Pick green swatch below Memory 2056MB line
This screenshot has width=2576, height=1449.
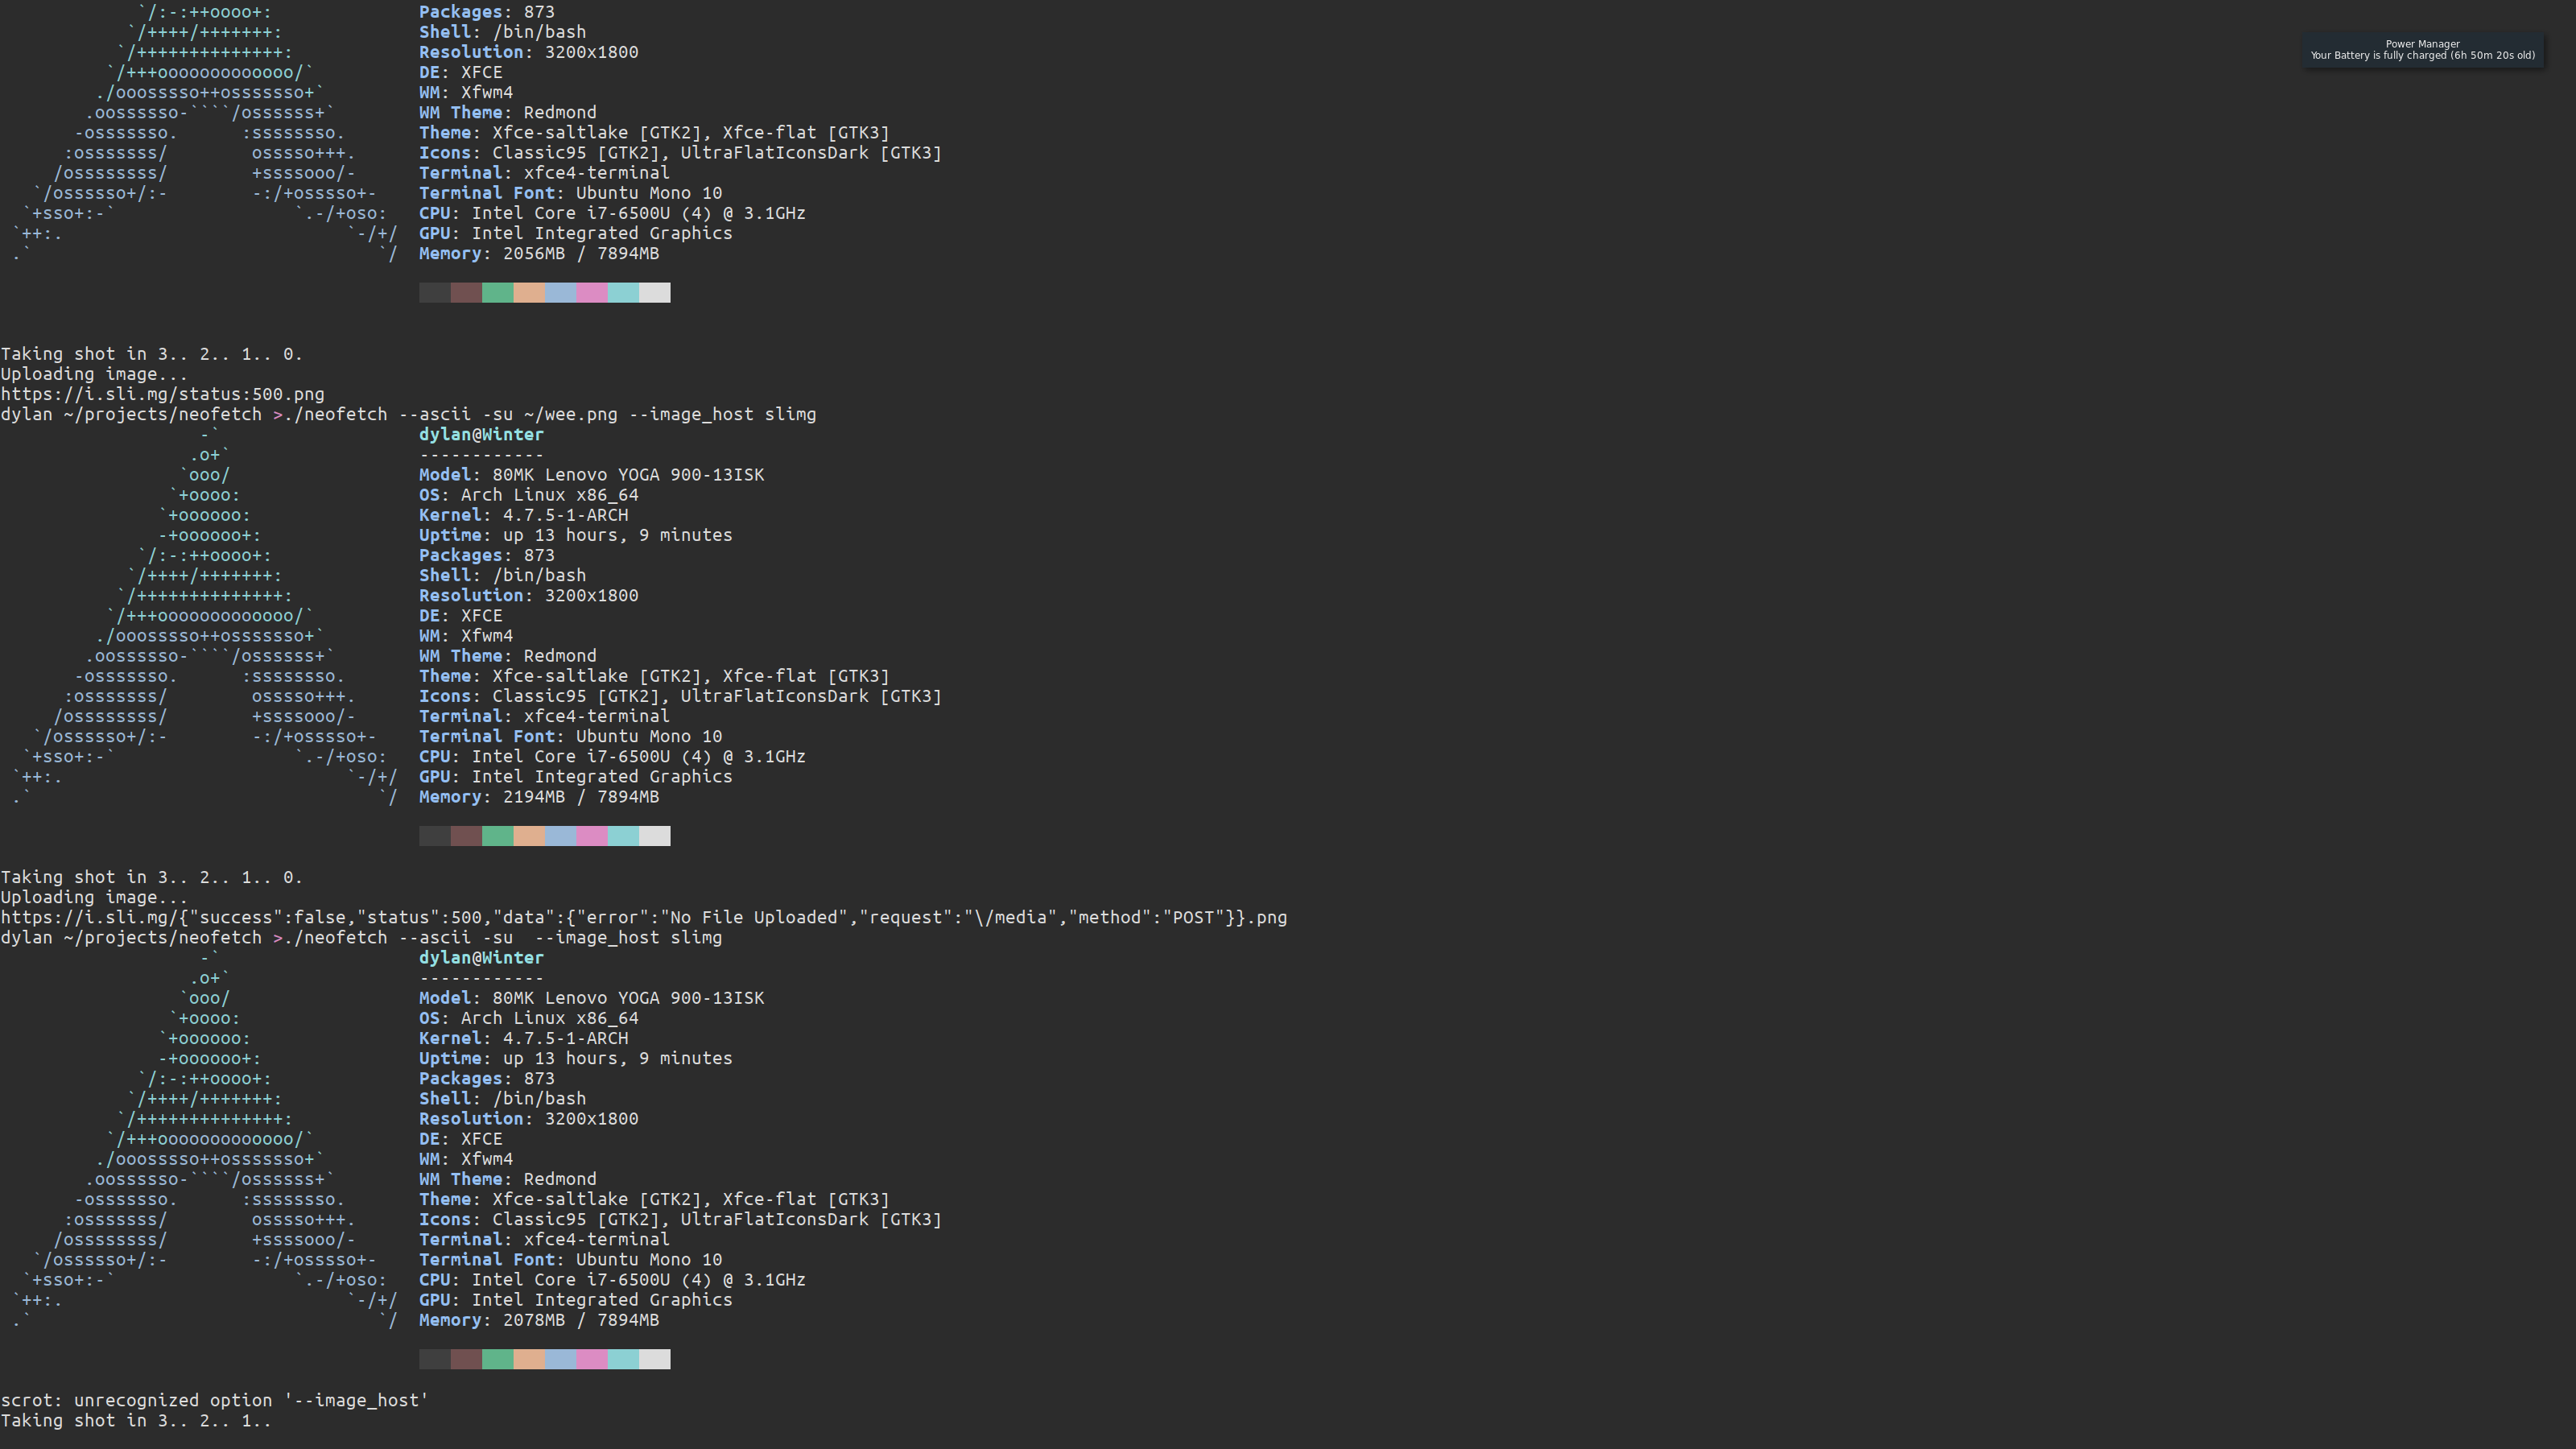tap(497, 292)
